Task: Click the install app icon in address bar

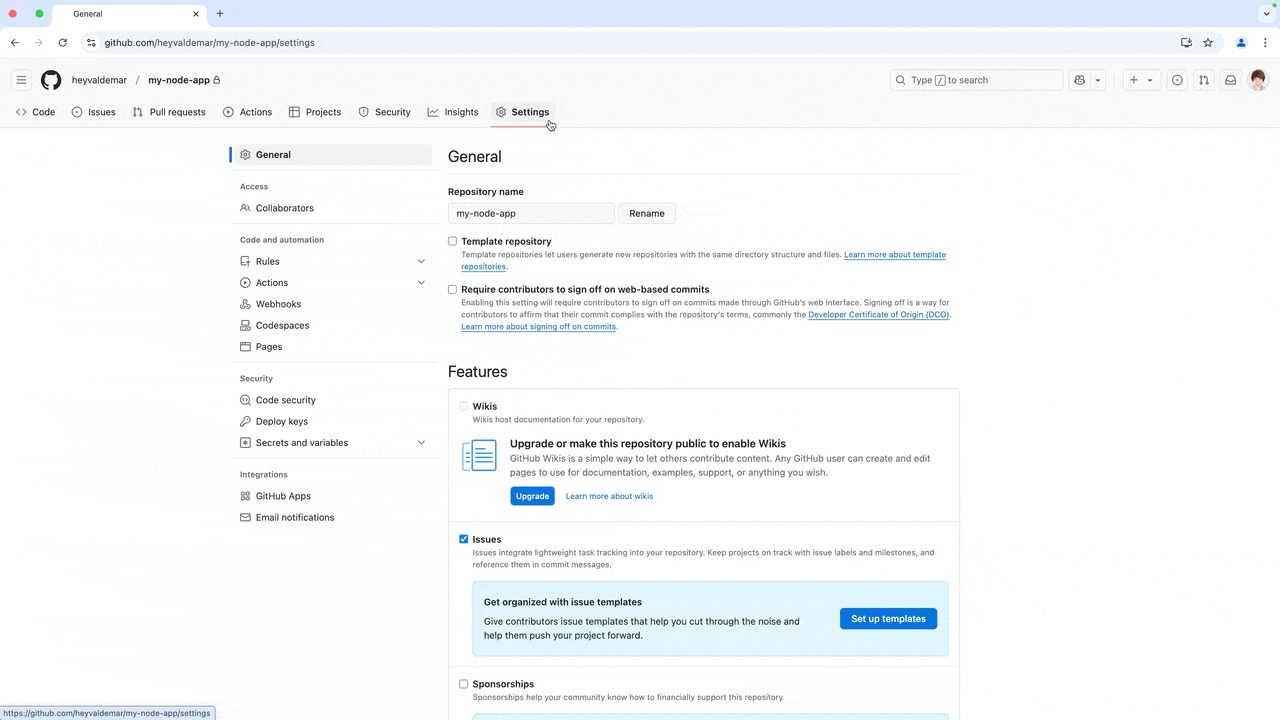Action: pos(1186,43)
